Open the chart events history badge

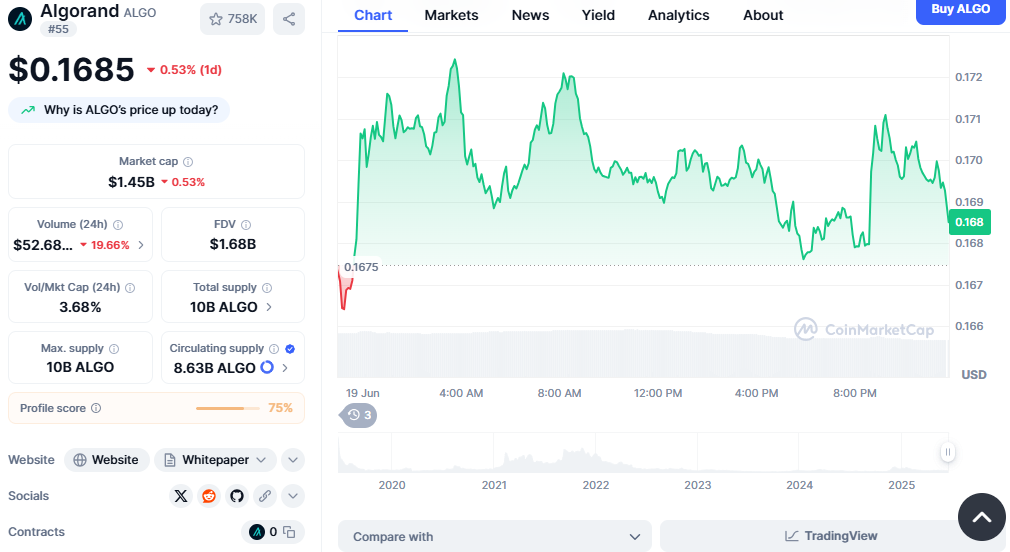[x=359, y=415]
